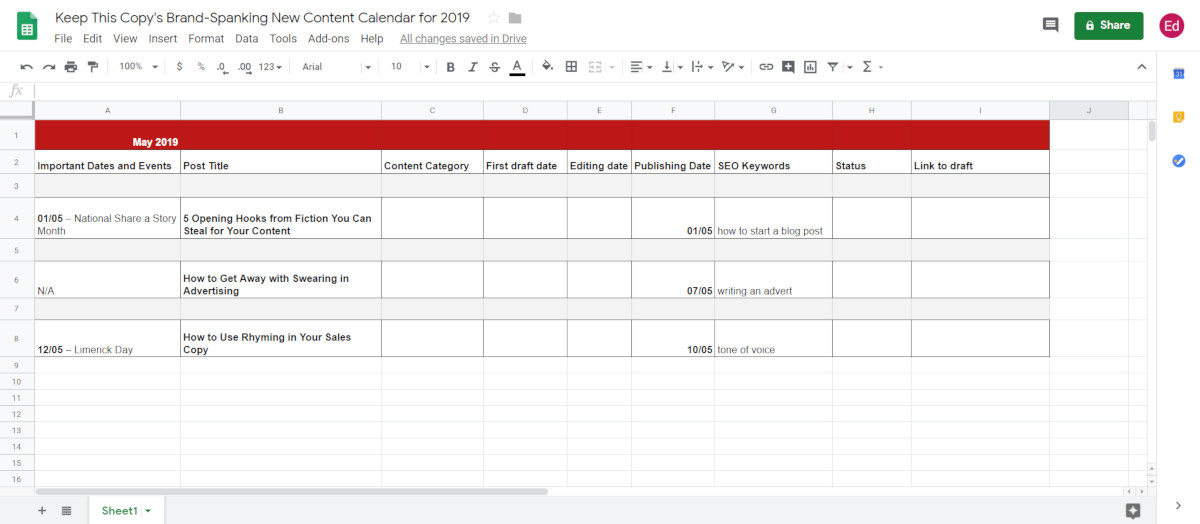Click the Explore button at bottom right

pyautogui.click(x=1132, y=510)
